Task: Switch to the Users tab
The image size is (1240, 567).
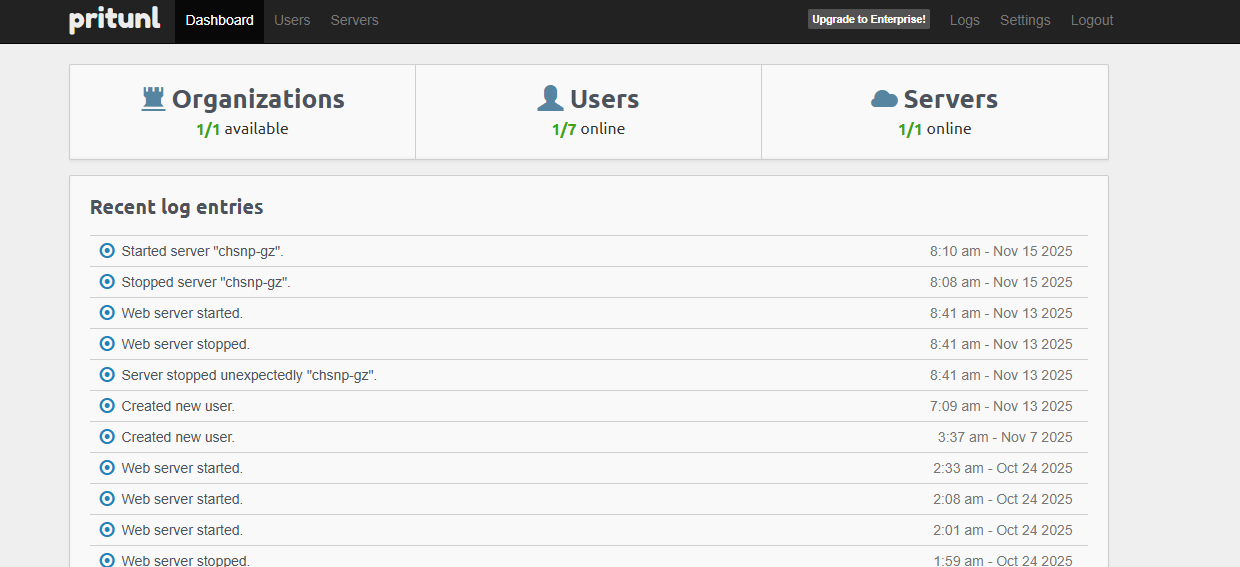Action: 292,20
